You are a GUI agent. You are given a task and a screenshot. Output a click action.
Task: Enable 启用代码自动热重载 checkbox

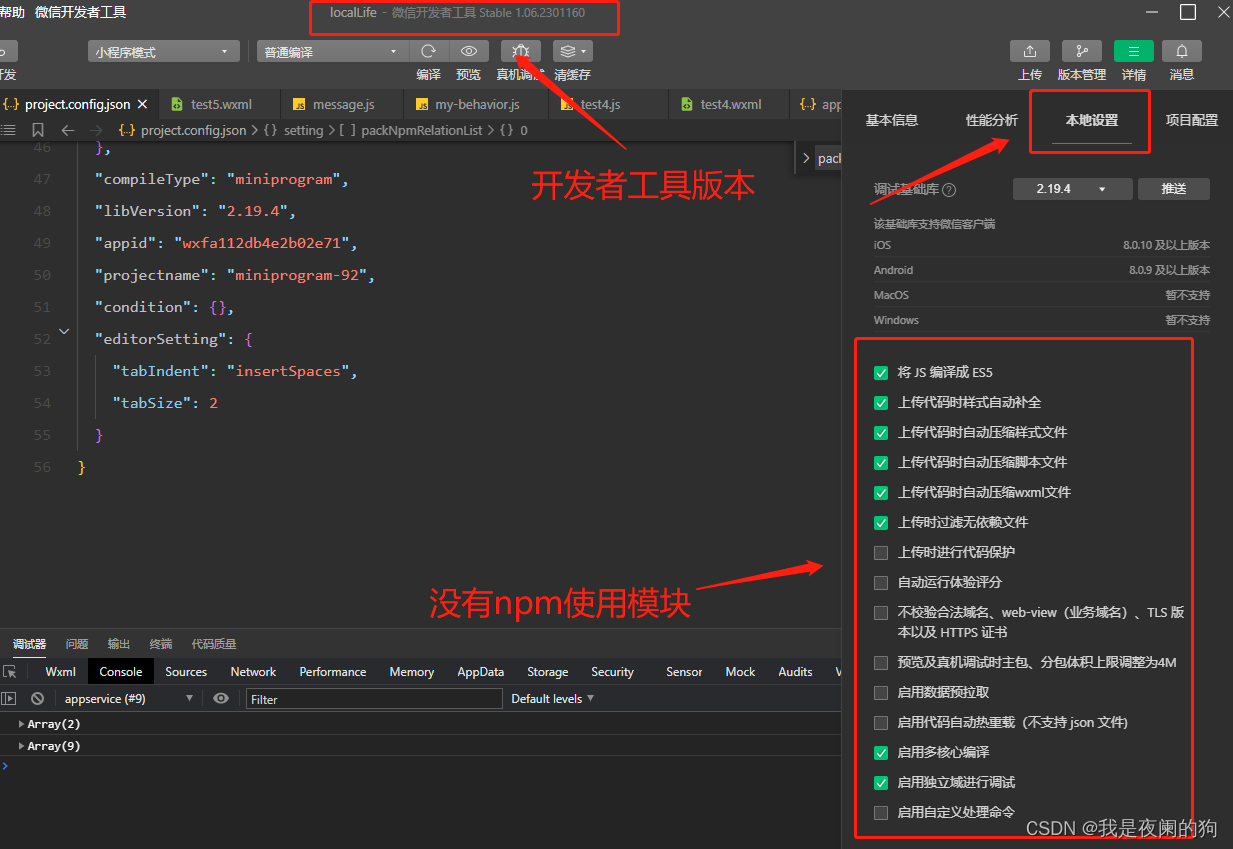pyautogui.click(x=881, y=723)
